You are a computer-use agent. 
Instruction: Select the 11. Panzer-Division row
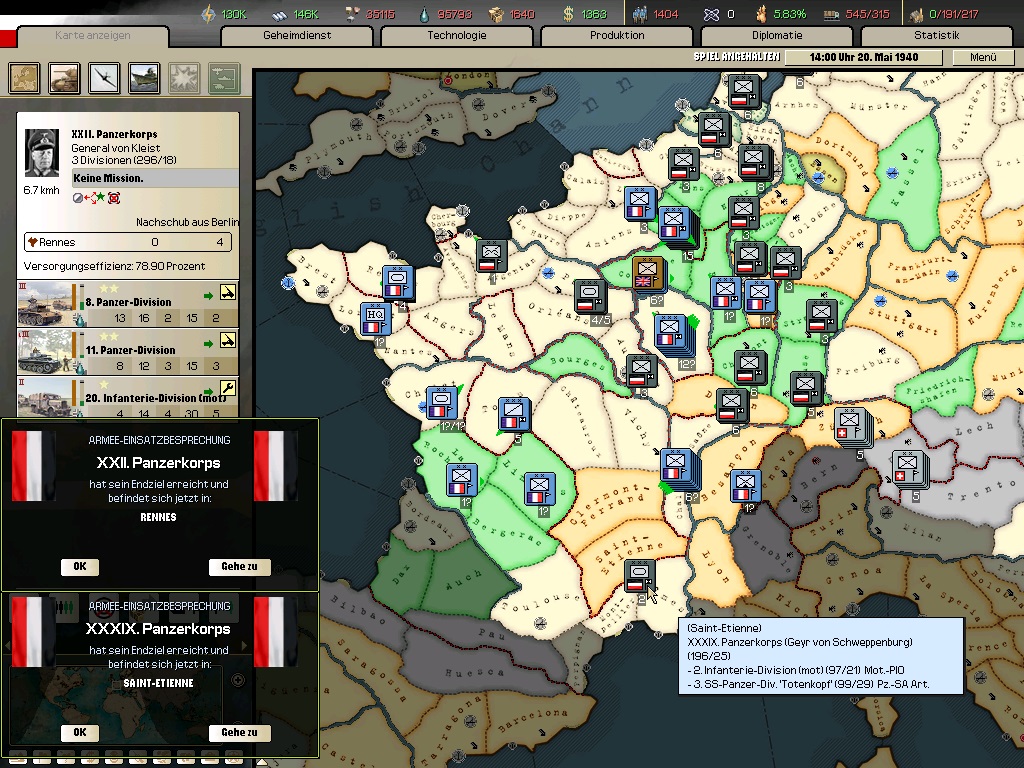128,352
